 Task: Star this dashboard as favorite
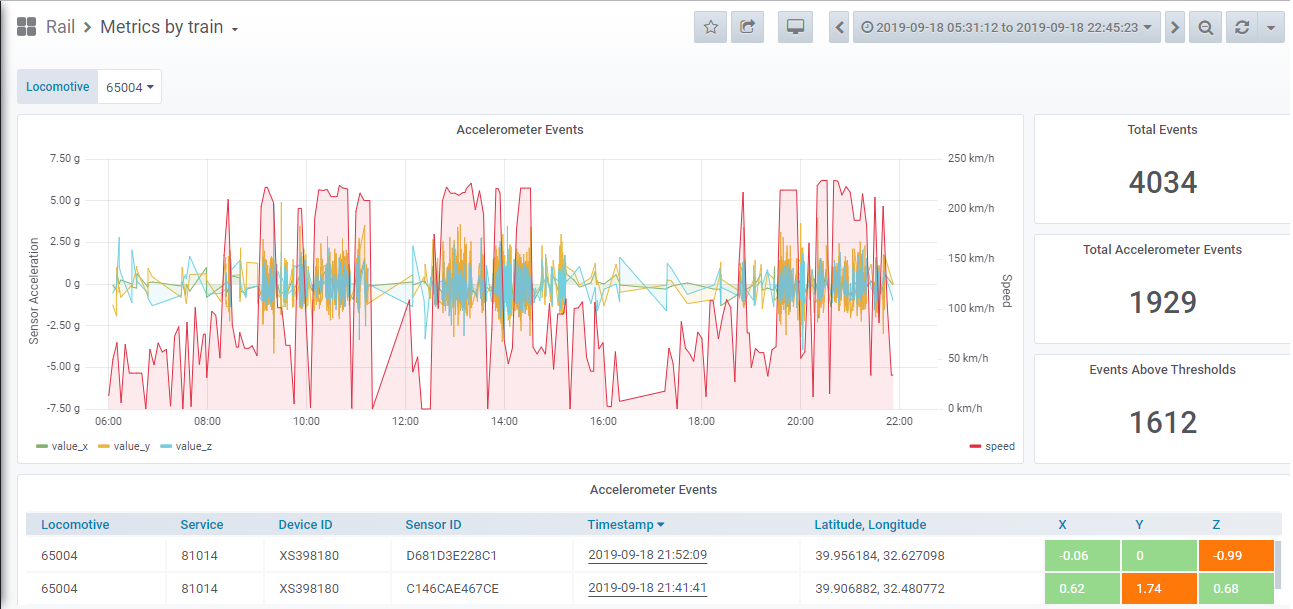pos(710,27)
